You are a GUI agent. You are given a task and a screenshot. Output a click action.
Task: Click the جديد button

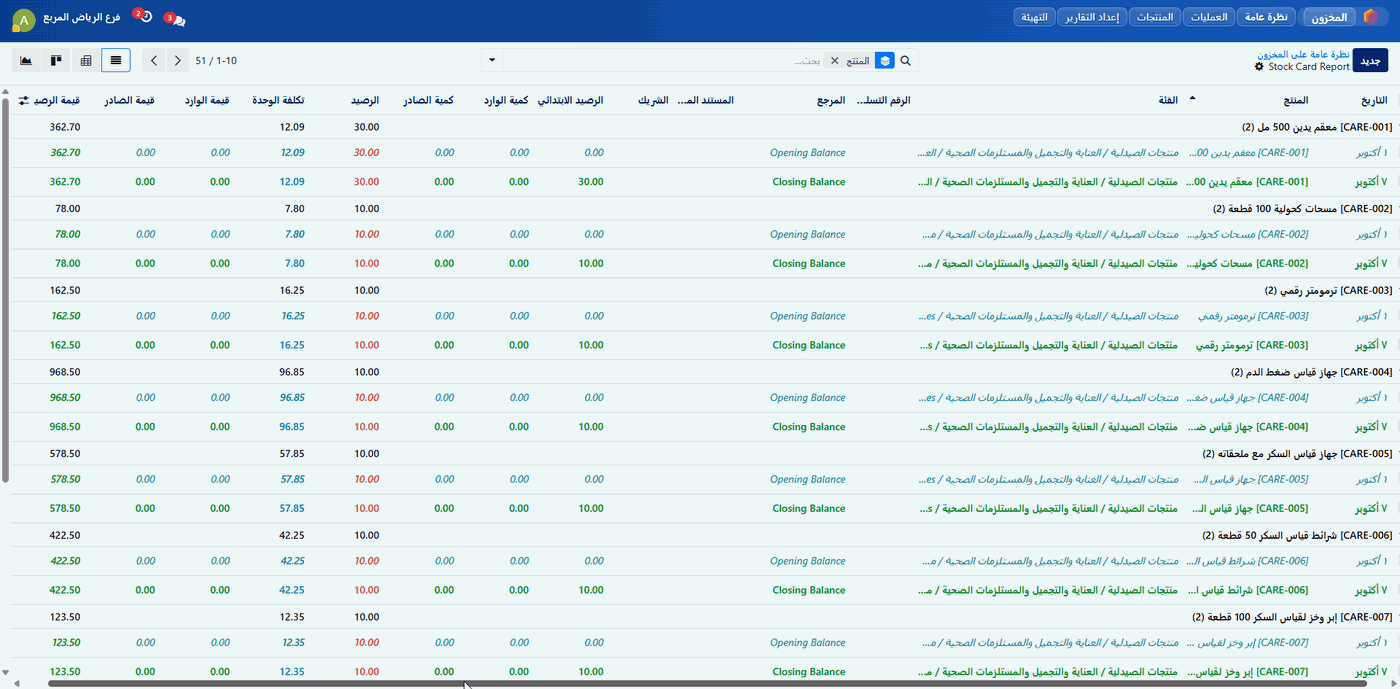click(x=1370, y=61)
